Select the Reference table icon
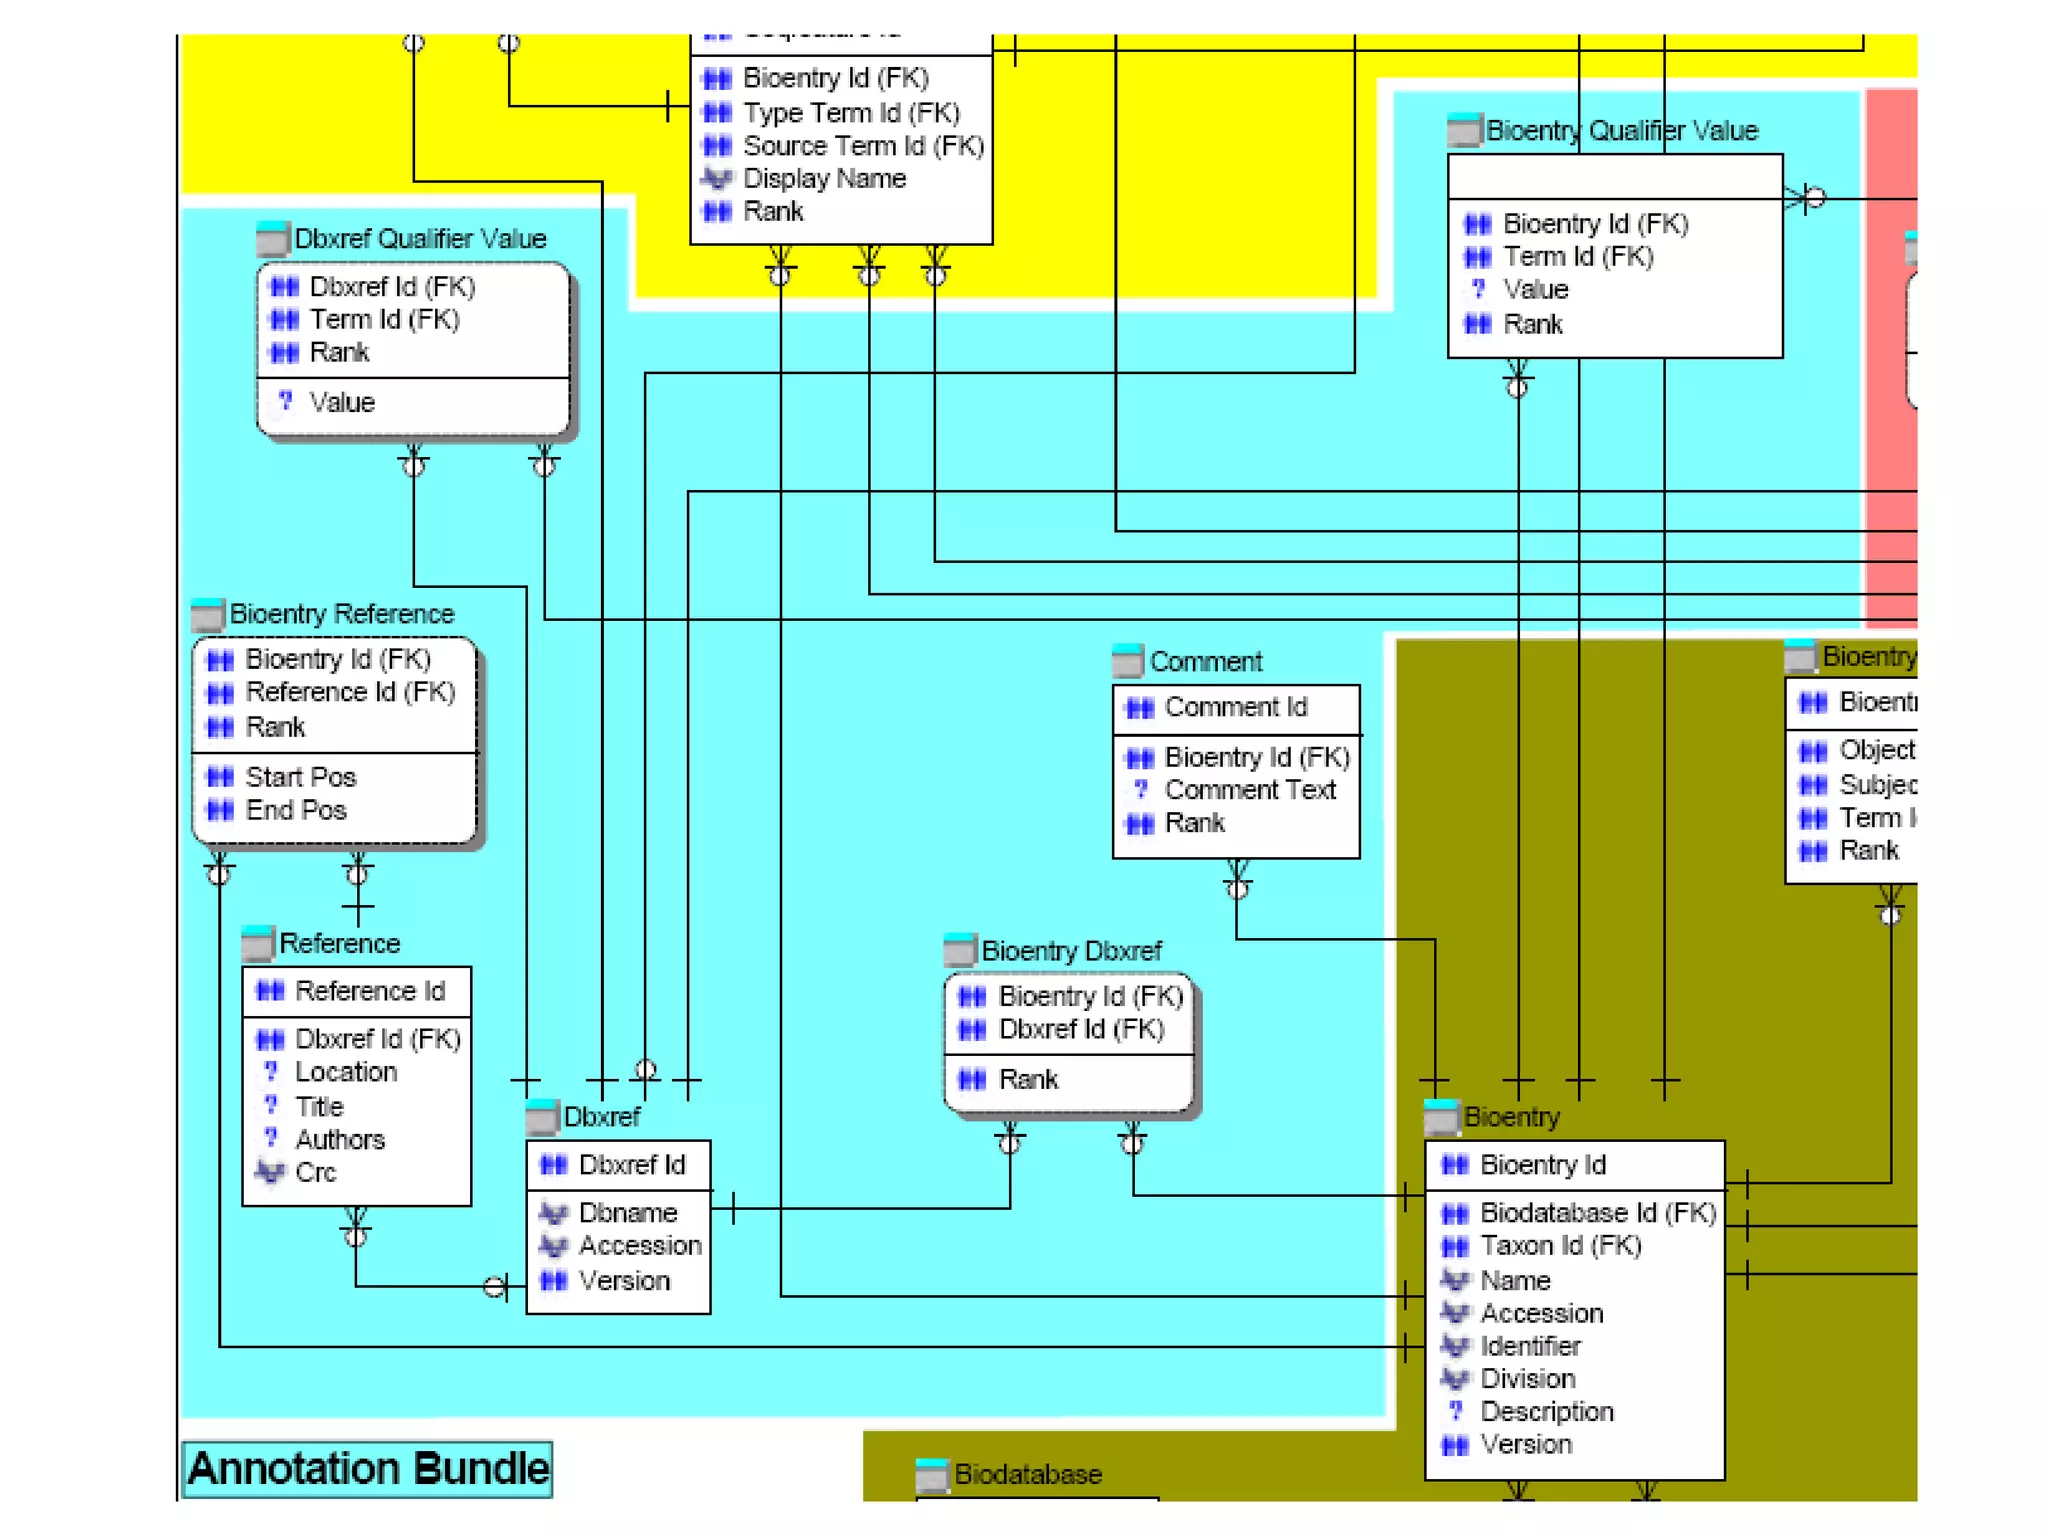The image size is (2048, 1536). tap(257, 943)
